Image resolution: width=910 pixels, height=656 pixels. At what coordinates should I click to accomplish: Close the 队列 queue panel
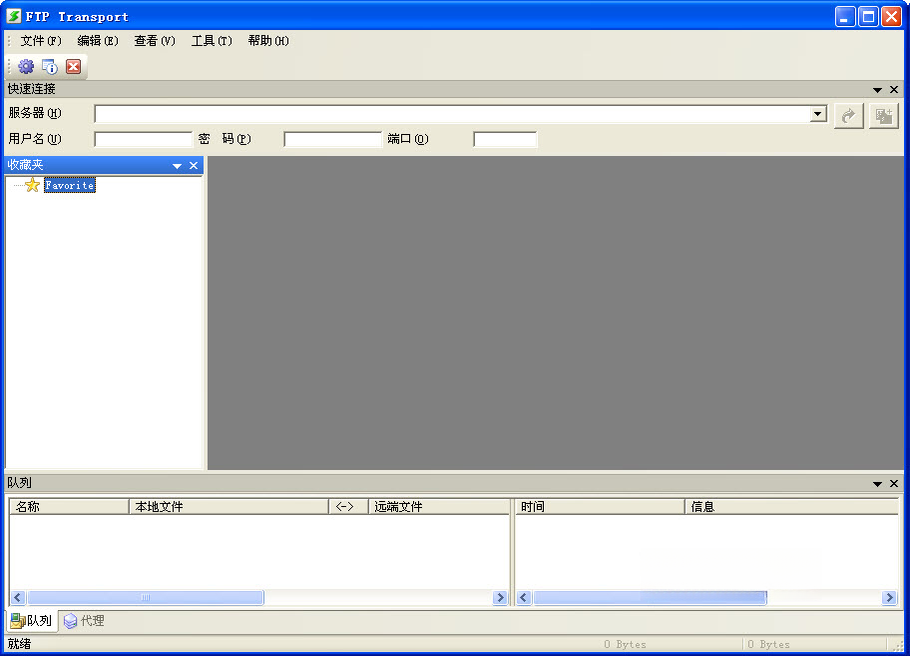[x=894, y=483]
